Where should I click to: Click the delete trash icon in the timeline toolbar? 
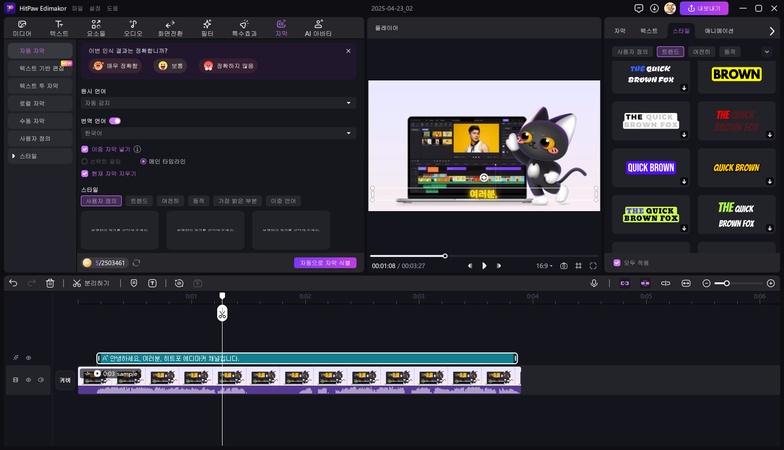click(50, 283)
